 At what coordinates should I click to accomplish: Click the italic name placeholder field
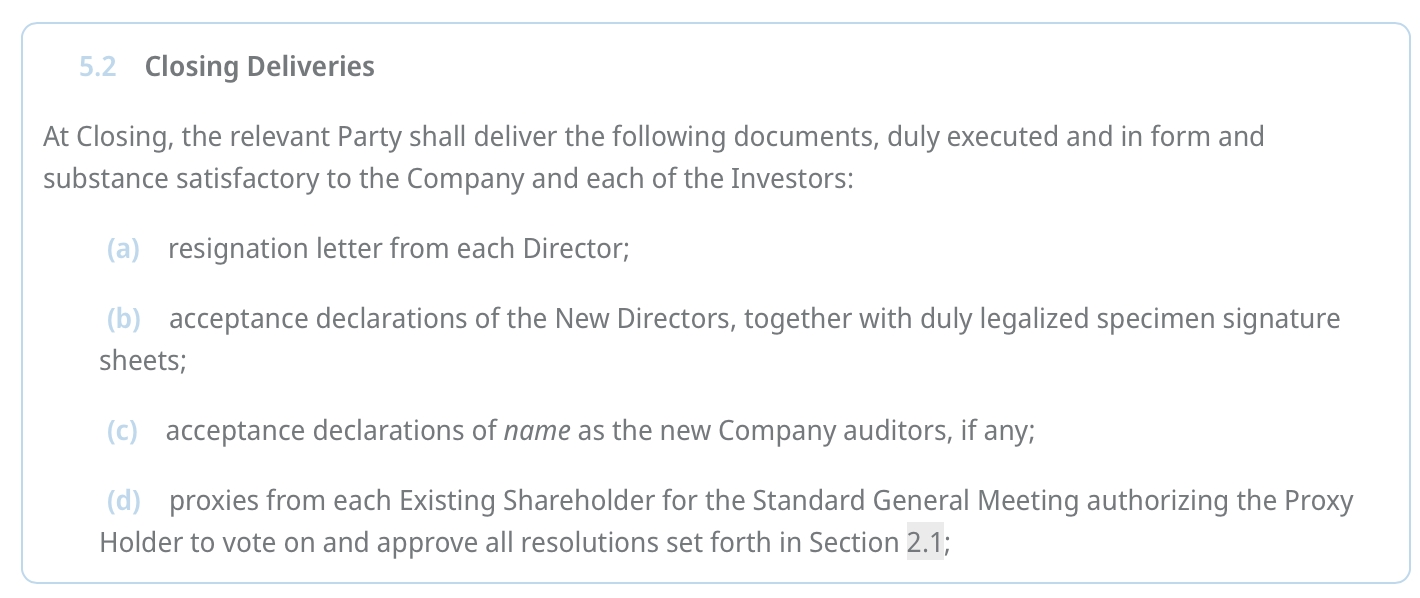coord(537,431)
